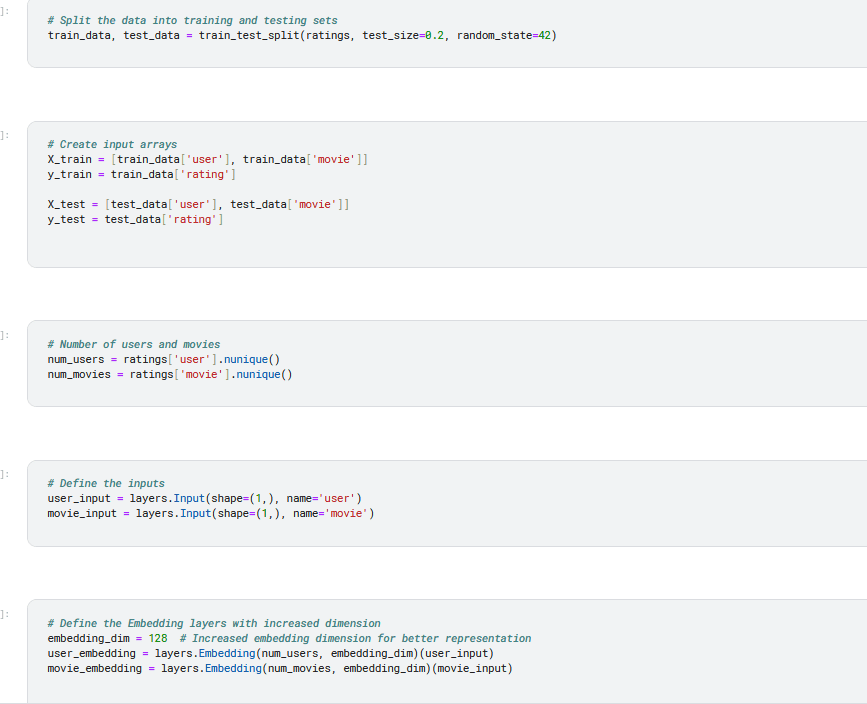This screenshot has height=704, width=867.
Task: Click the 'Split the data' comment line
Action: [x=192, y=20]
